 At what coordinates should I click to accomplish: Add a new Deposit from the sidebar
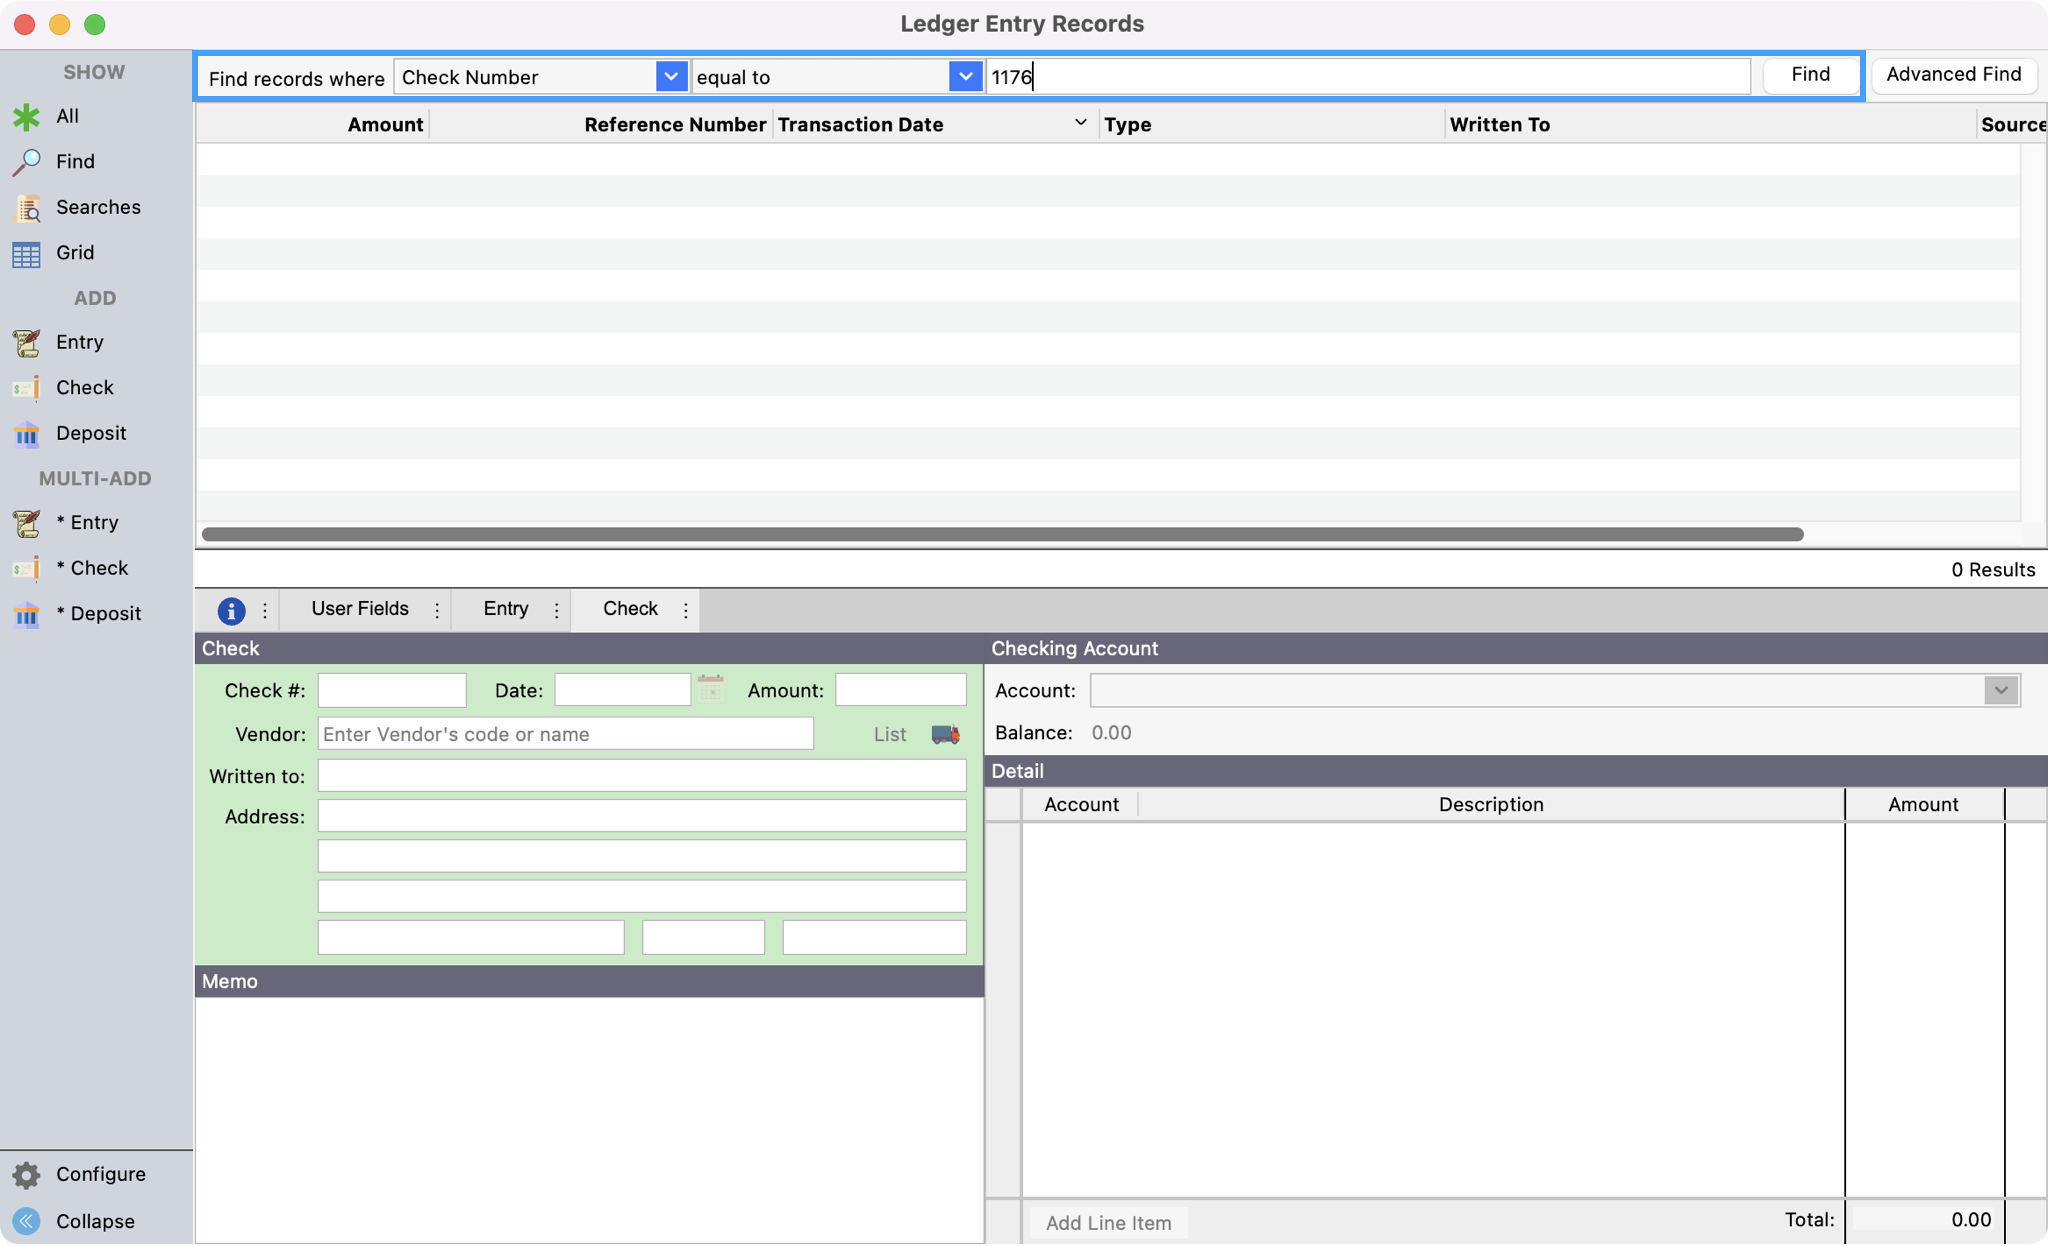(x=26, y=433)
